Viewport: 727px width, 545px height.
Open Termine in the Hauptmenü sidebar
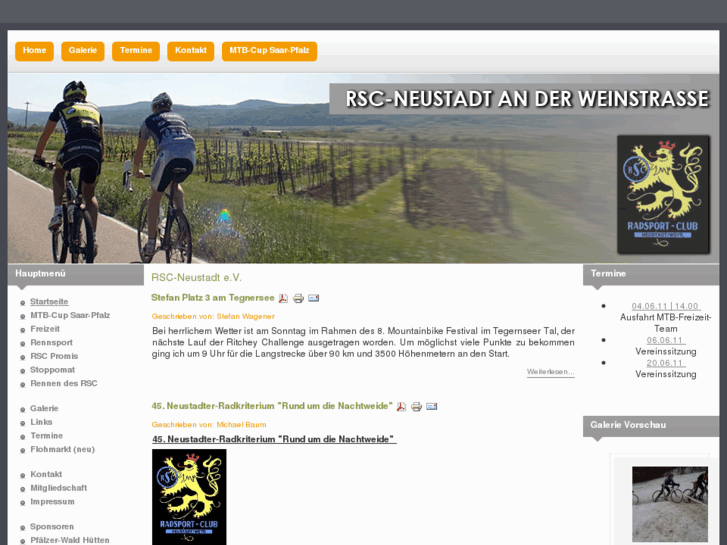(46, 436)
